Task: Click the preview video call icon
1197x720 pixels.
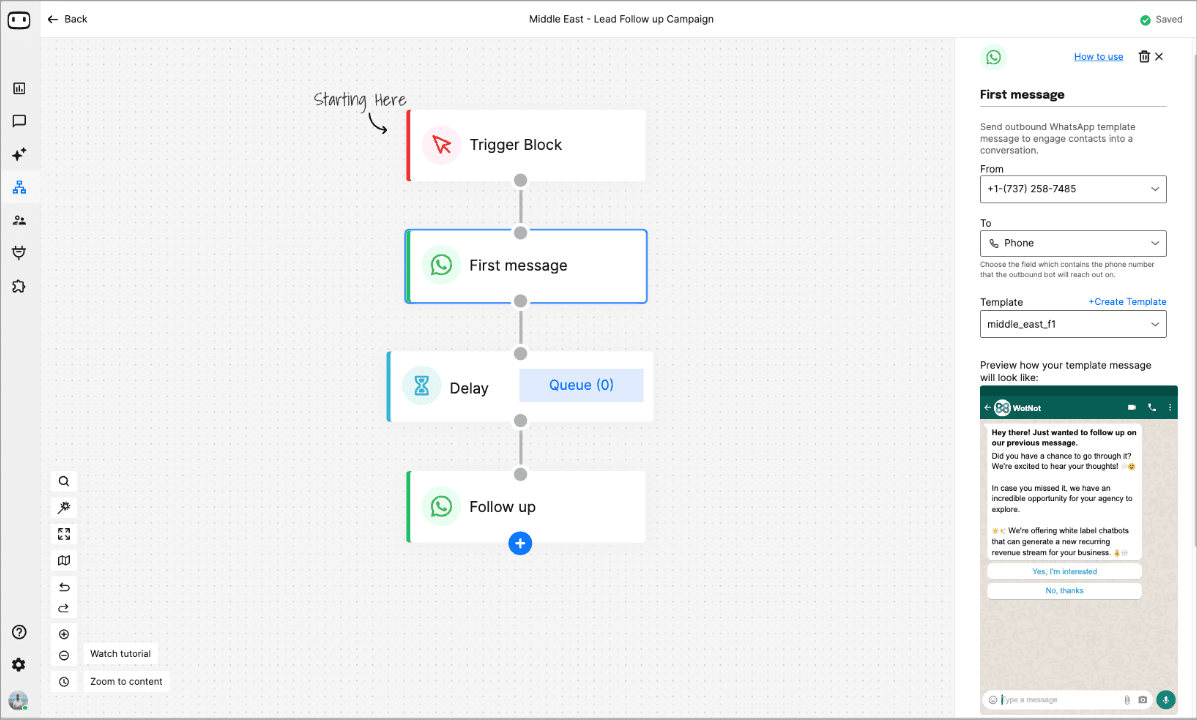Action: click(1131, 408)
